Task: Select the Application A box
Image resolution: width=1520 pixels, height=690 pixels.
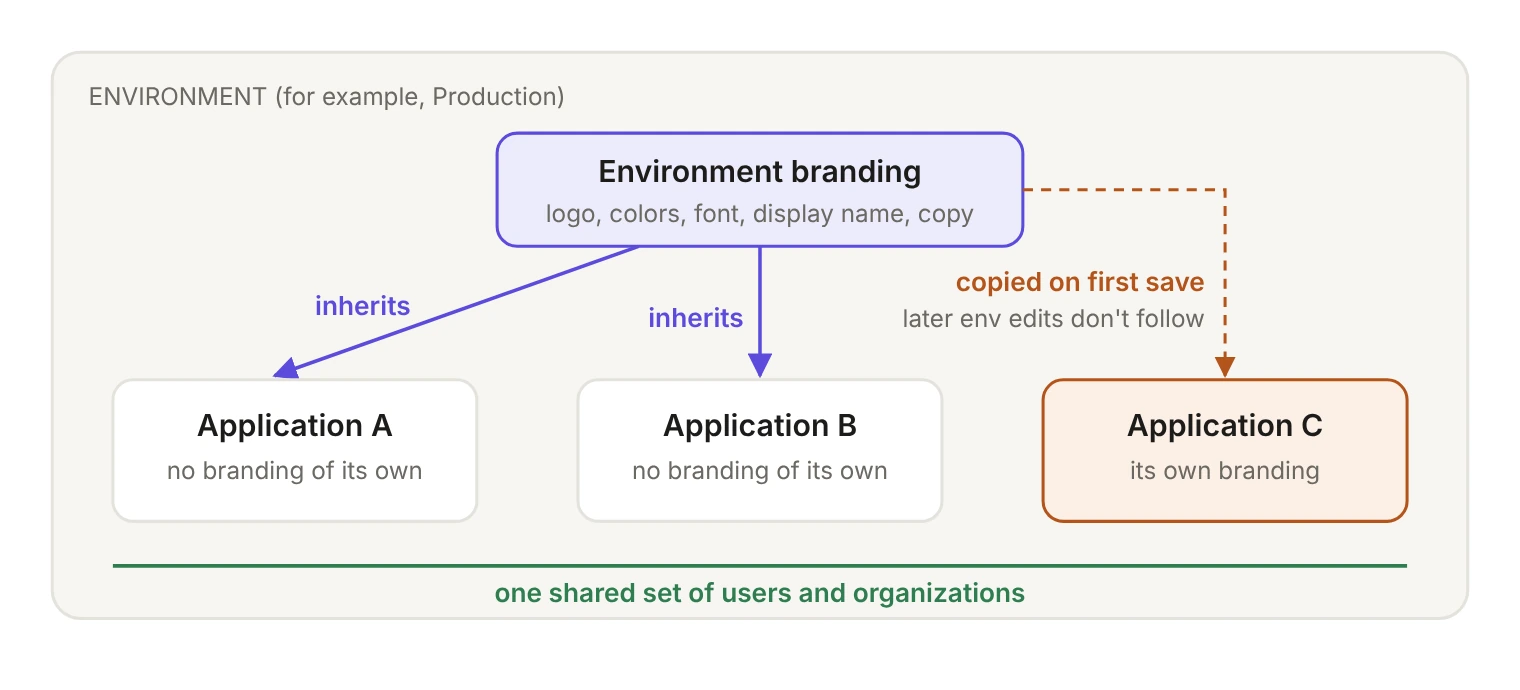Action: [295, 450]
